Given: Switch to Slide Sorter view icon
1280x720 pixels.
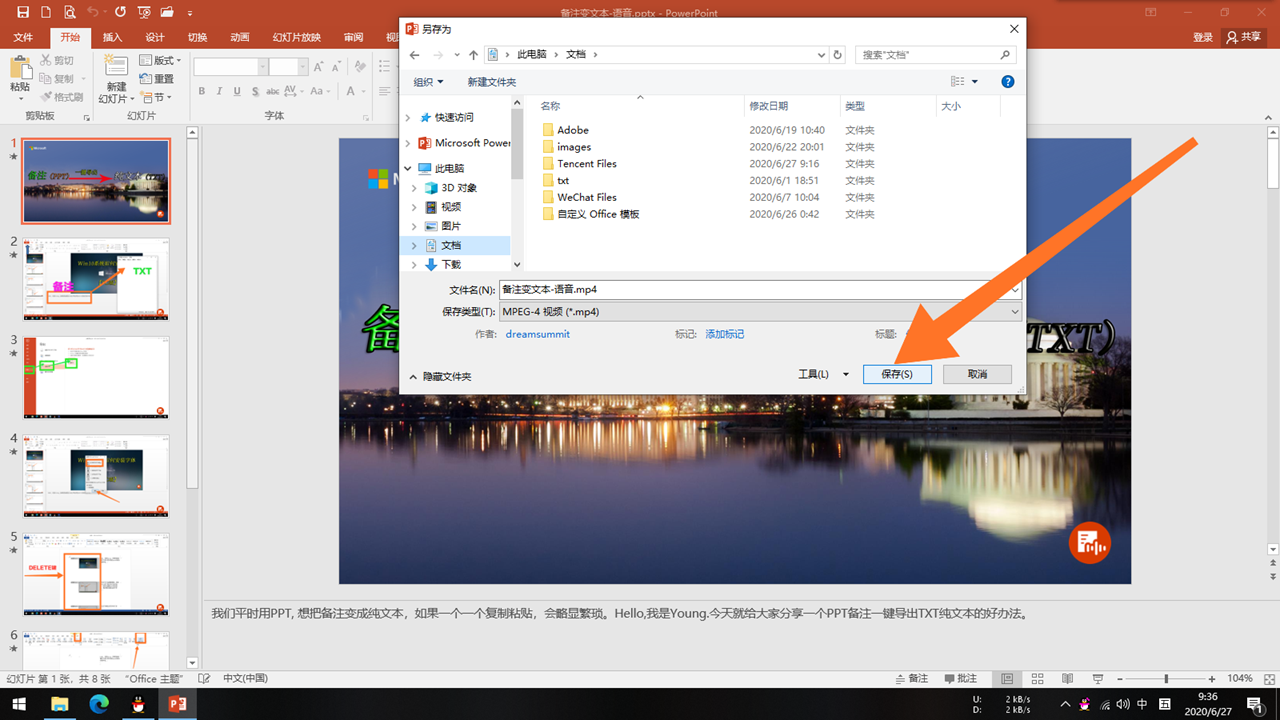Looking at the screenshot, I should tap(1037, 678).
